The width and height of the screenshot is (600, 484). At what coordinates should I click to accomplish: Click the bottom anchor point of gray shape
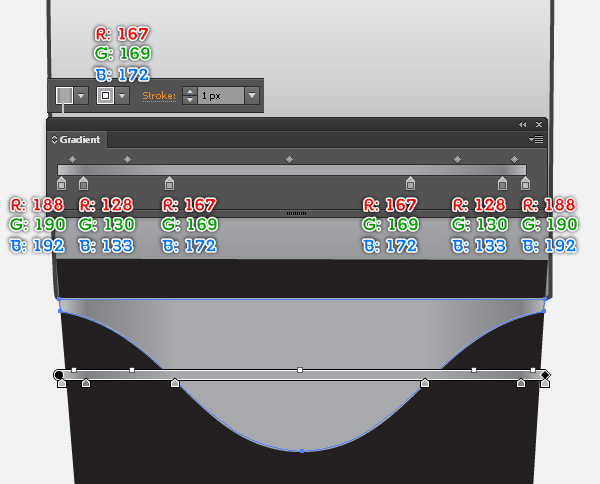[302, 451]
